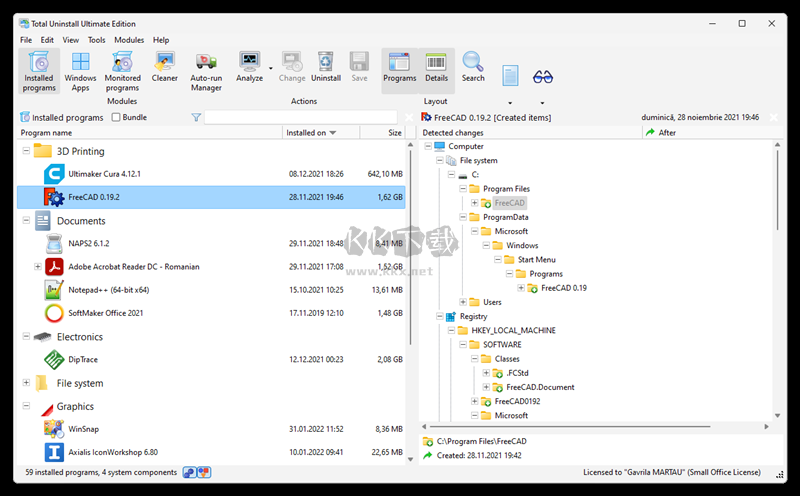Click the Detected changes column header

click(x=531, y=133)
